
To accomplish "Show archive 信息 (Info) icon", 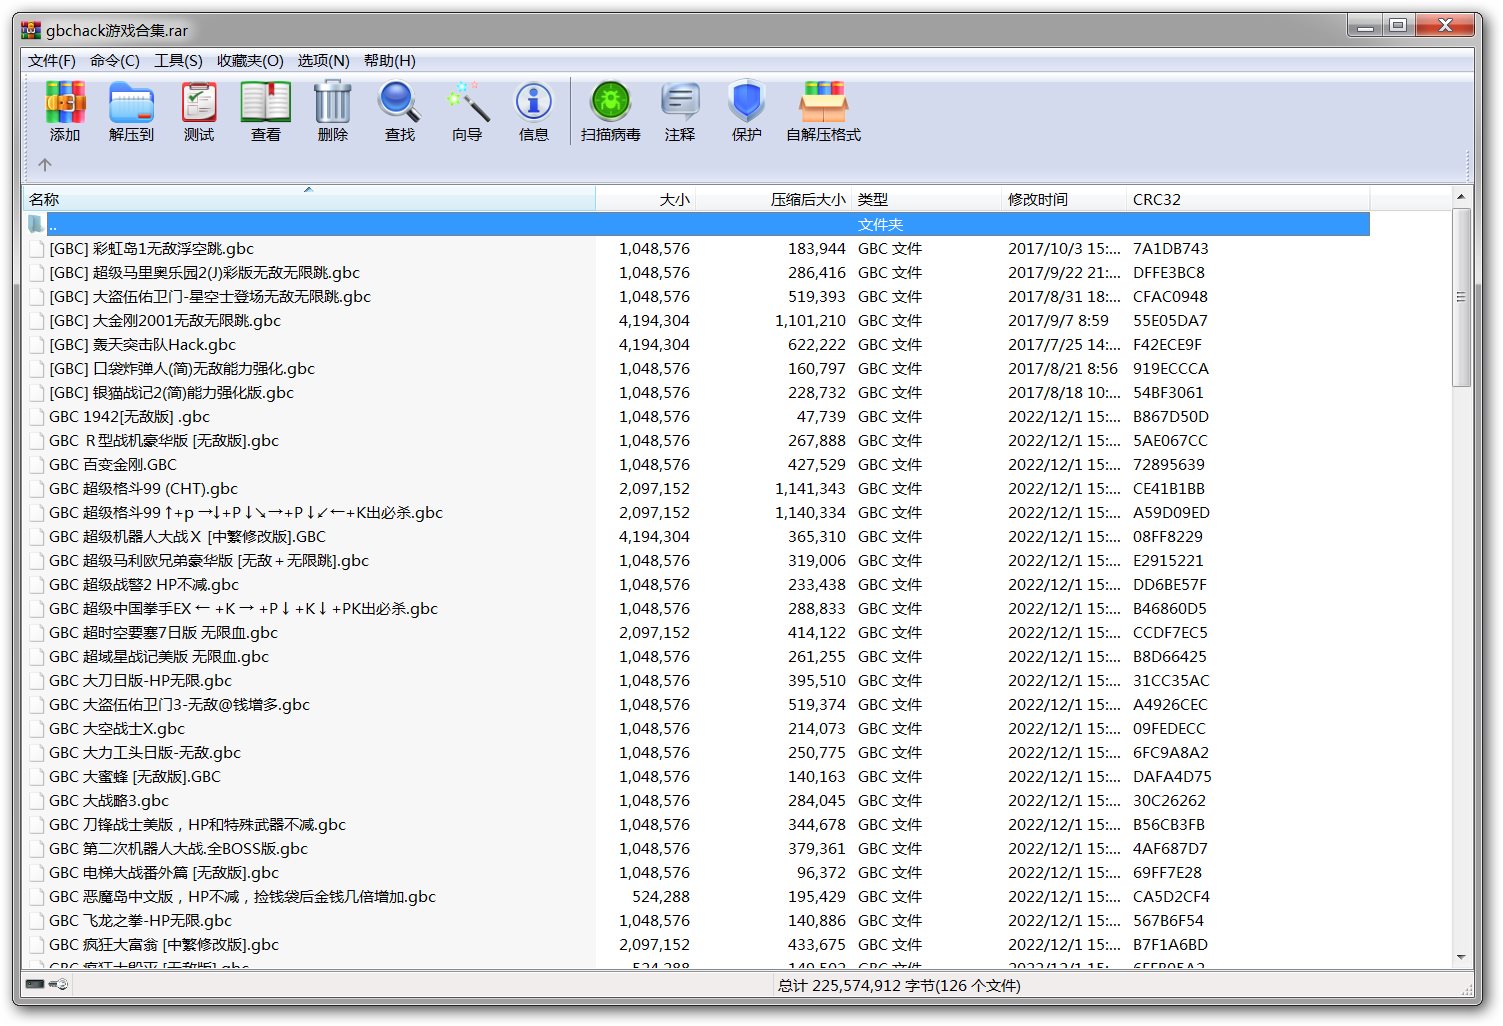I will point(534,102).
